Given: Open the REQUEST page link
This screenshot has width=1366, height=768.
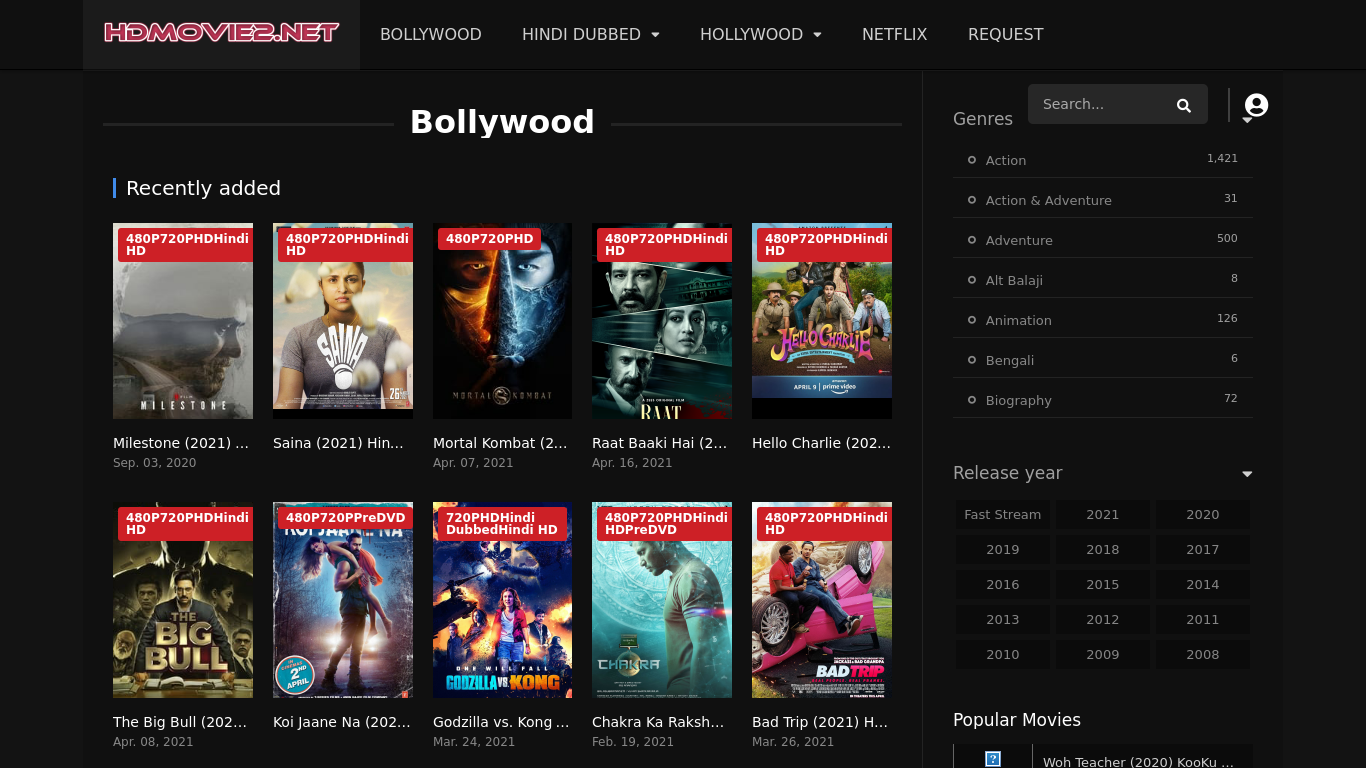Looking at the screenshot, I should click(1005, 34).
